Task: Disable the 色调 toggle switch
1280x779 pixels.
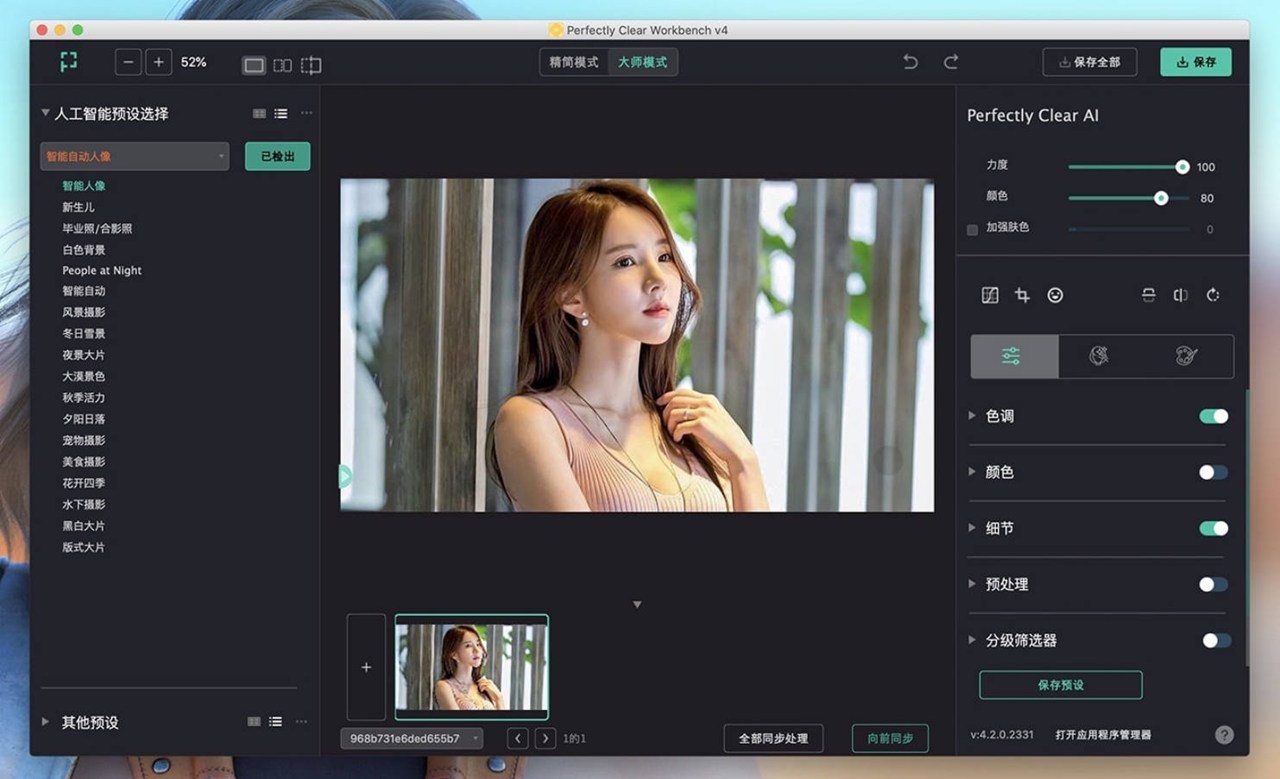Action: click(1213, 416)
